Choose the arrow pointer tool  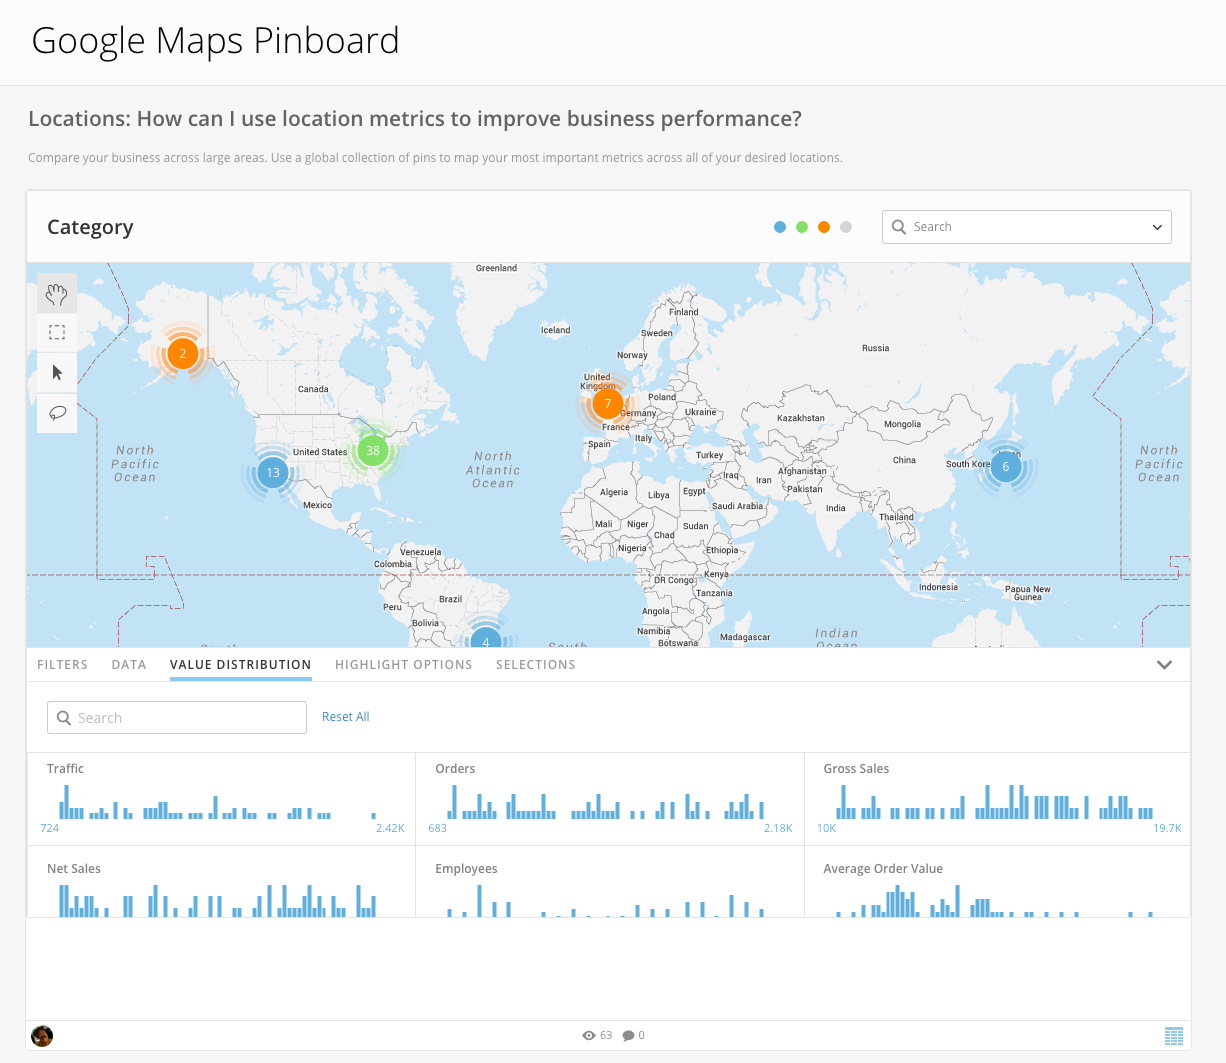[57, 372]
